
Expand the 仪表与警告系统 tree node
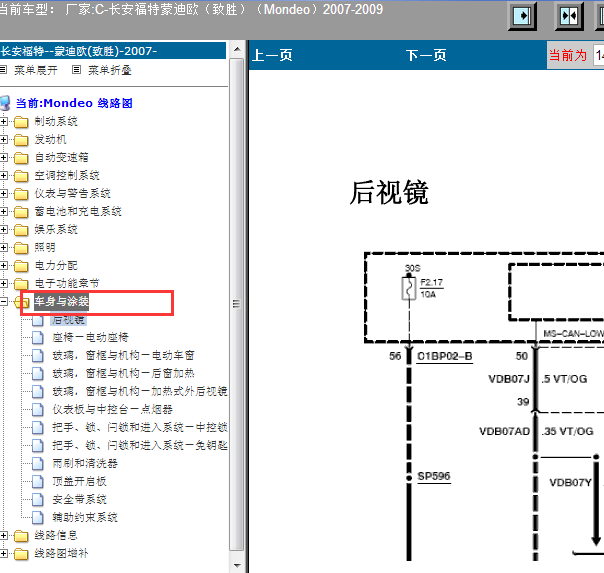(3, 193)
